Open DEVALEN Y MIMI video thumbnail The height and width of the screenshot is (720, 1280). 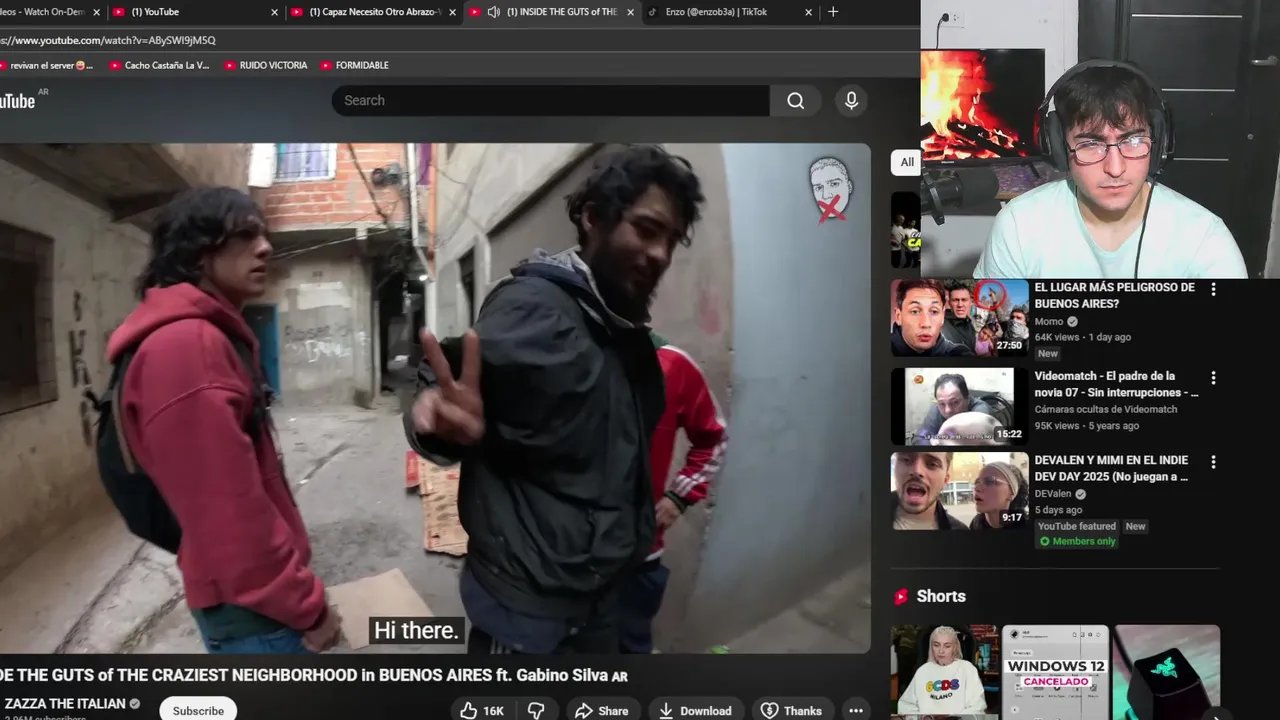[x=960, y=490]
